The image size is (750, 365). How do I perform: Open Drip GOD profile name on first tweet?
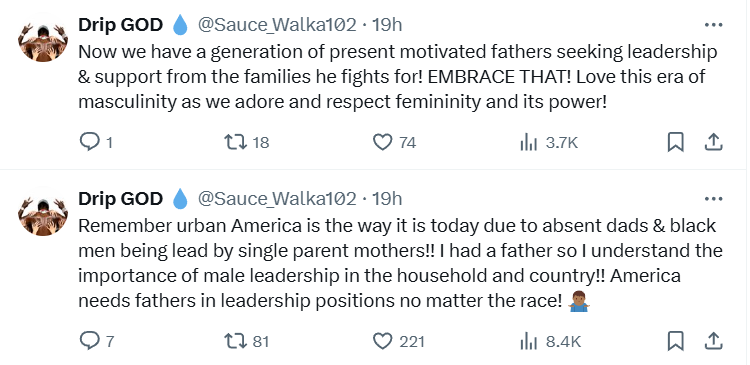pos(121,25)
